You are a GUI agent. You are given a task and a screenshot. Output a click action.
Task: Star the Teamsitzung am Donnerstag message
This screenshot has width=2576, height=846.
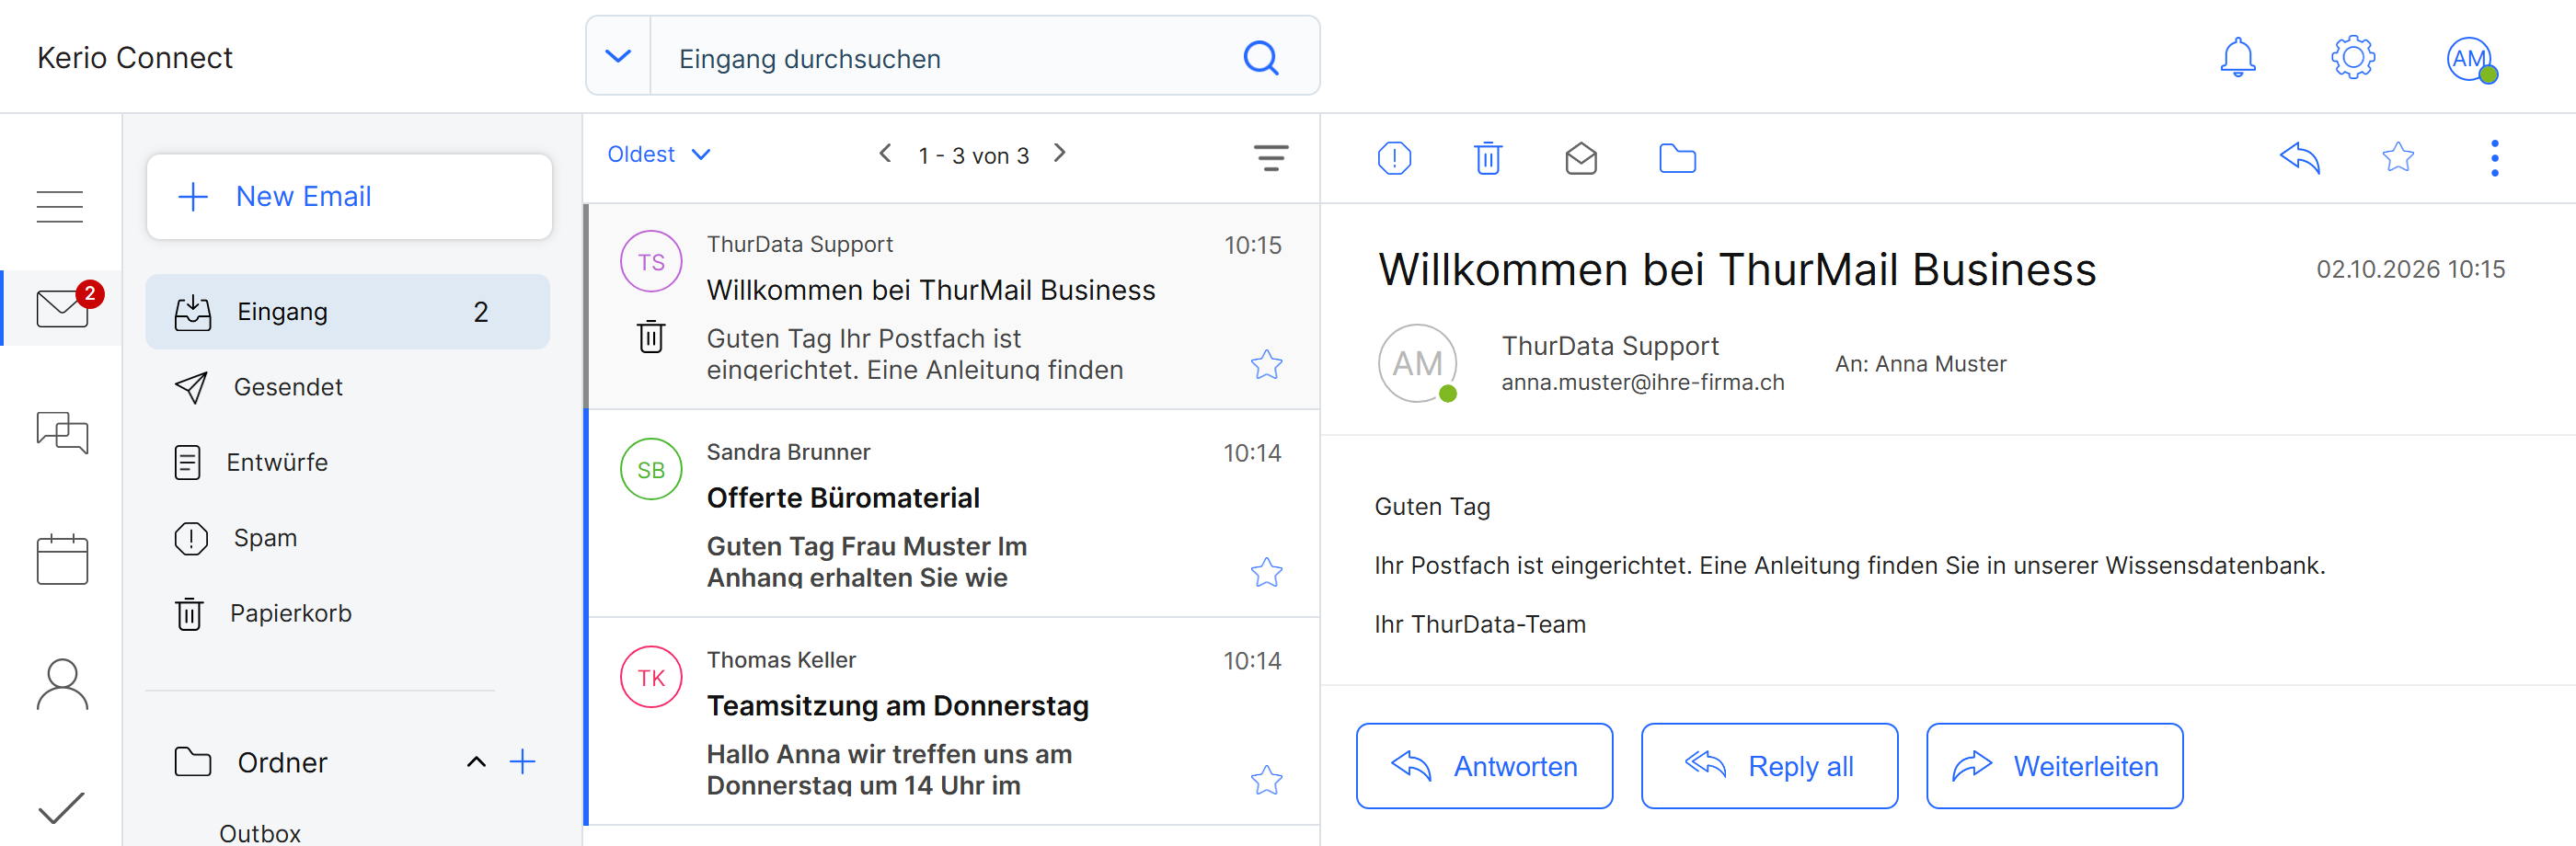(1266, 780)
